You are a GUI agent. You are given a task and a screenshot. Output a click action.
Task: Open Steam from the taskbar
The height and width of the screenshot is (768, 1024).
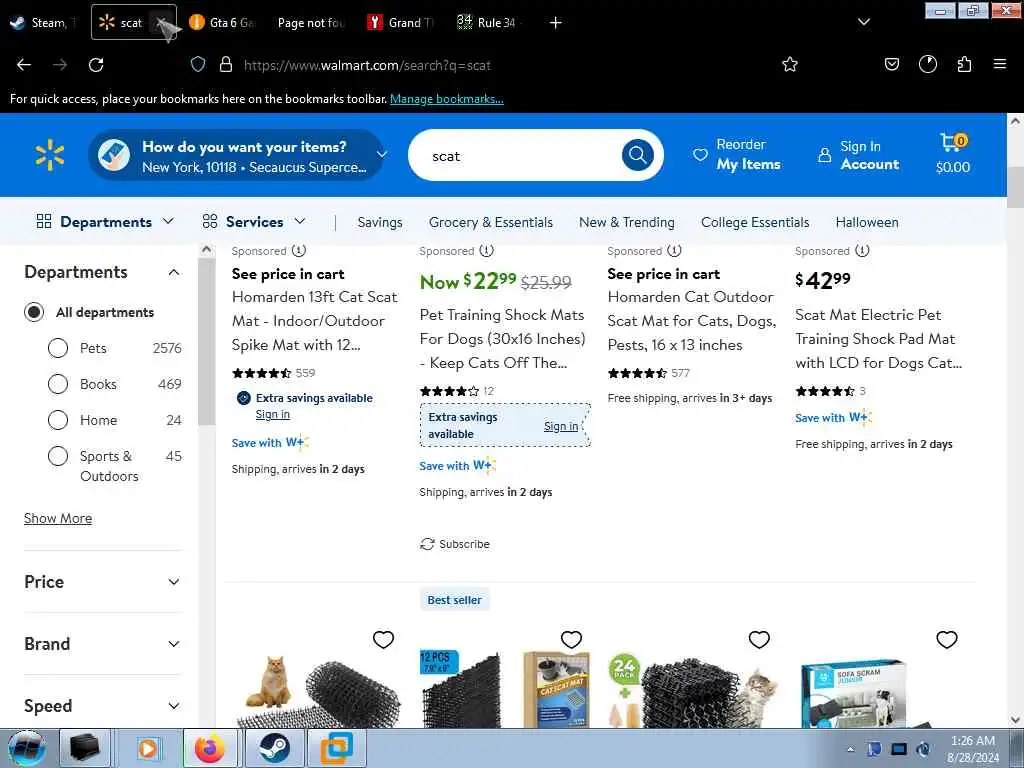274,748
